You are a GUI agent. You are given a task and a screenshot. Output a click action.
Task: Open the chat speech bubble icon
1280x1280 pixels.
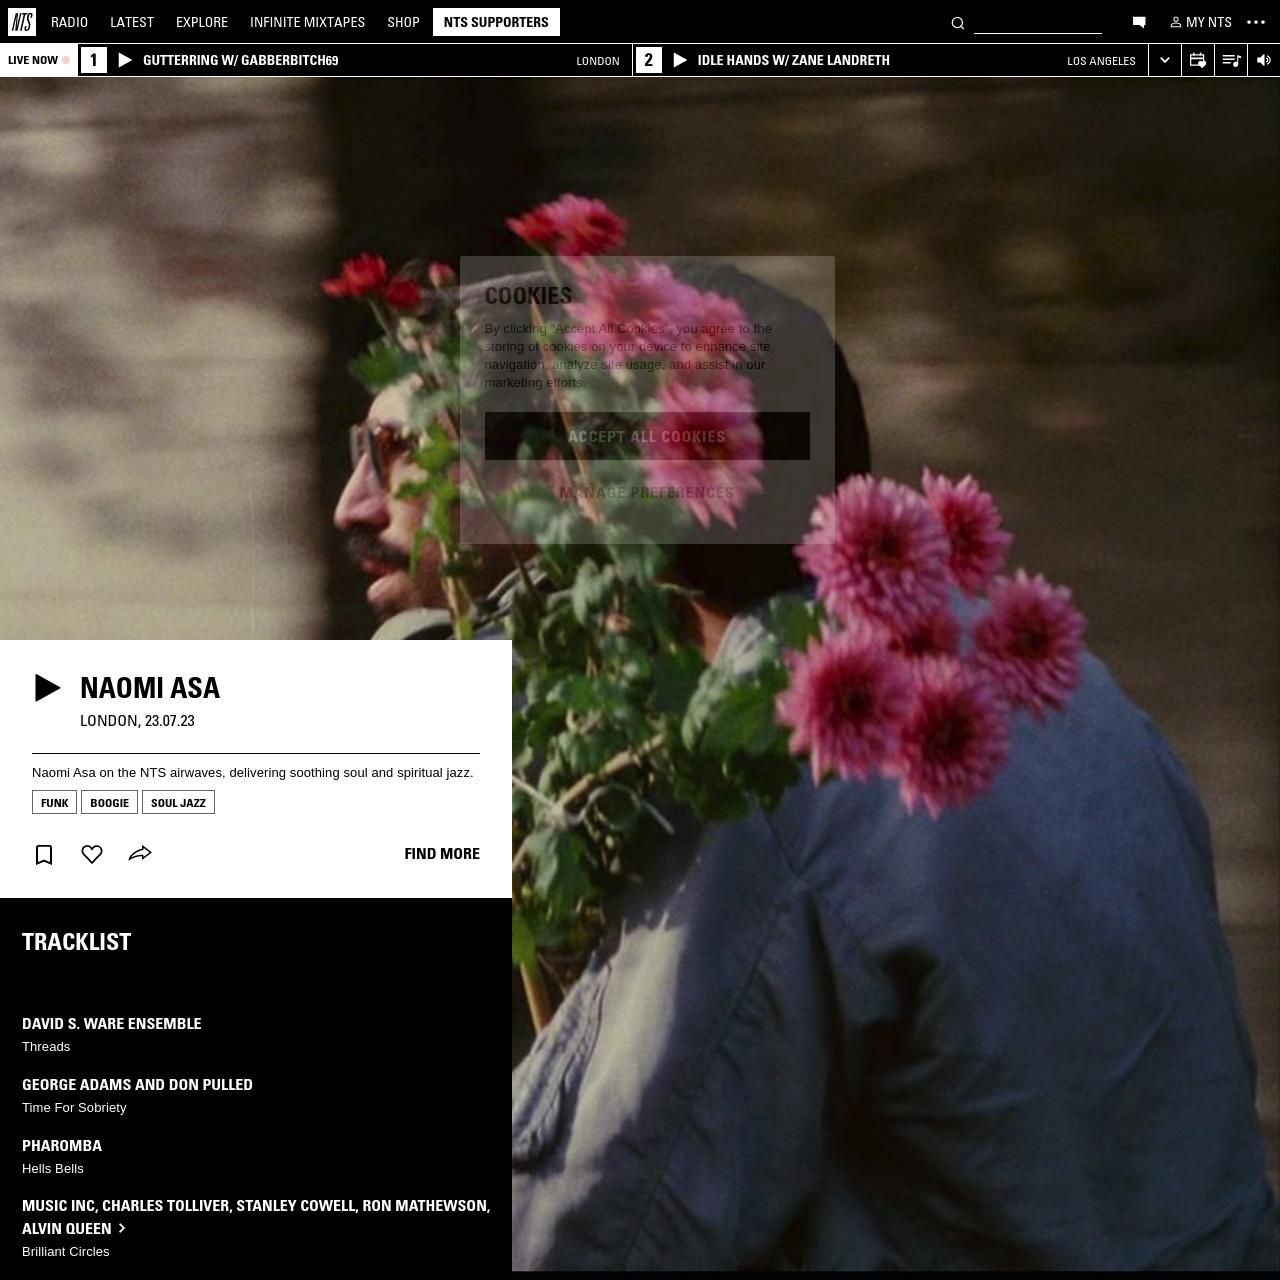click(x=1139, y=22)
